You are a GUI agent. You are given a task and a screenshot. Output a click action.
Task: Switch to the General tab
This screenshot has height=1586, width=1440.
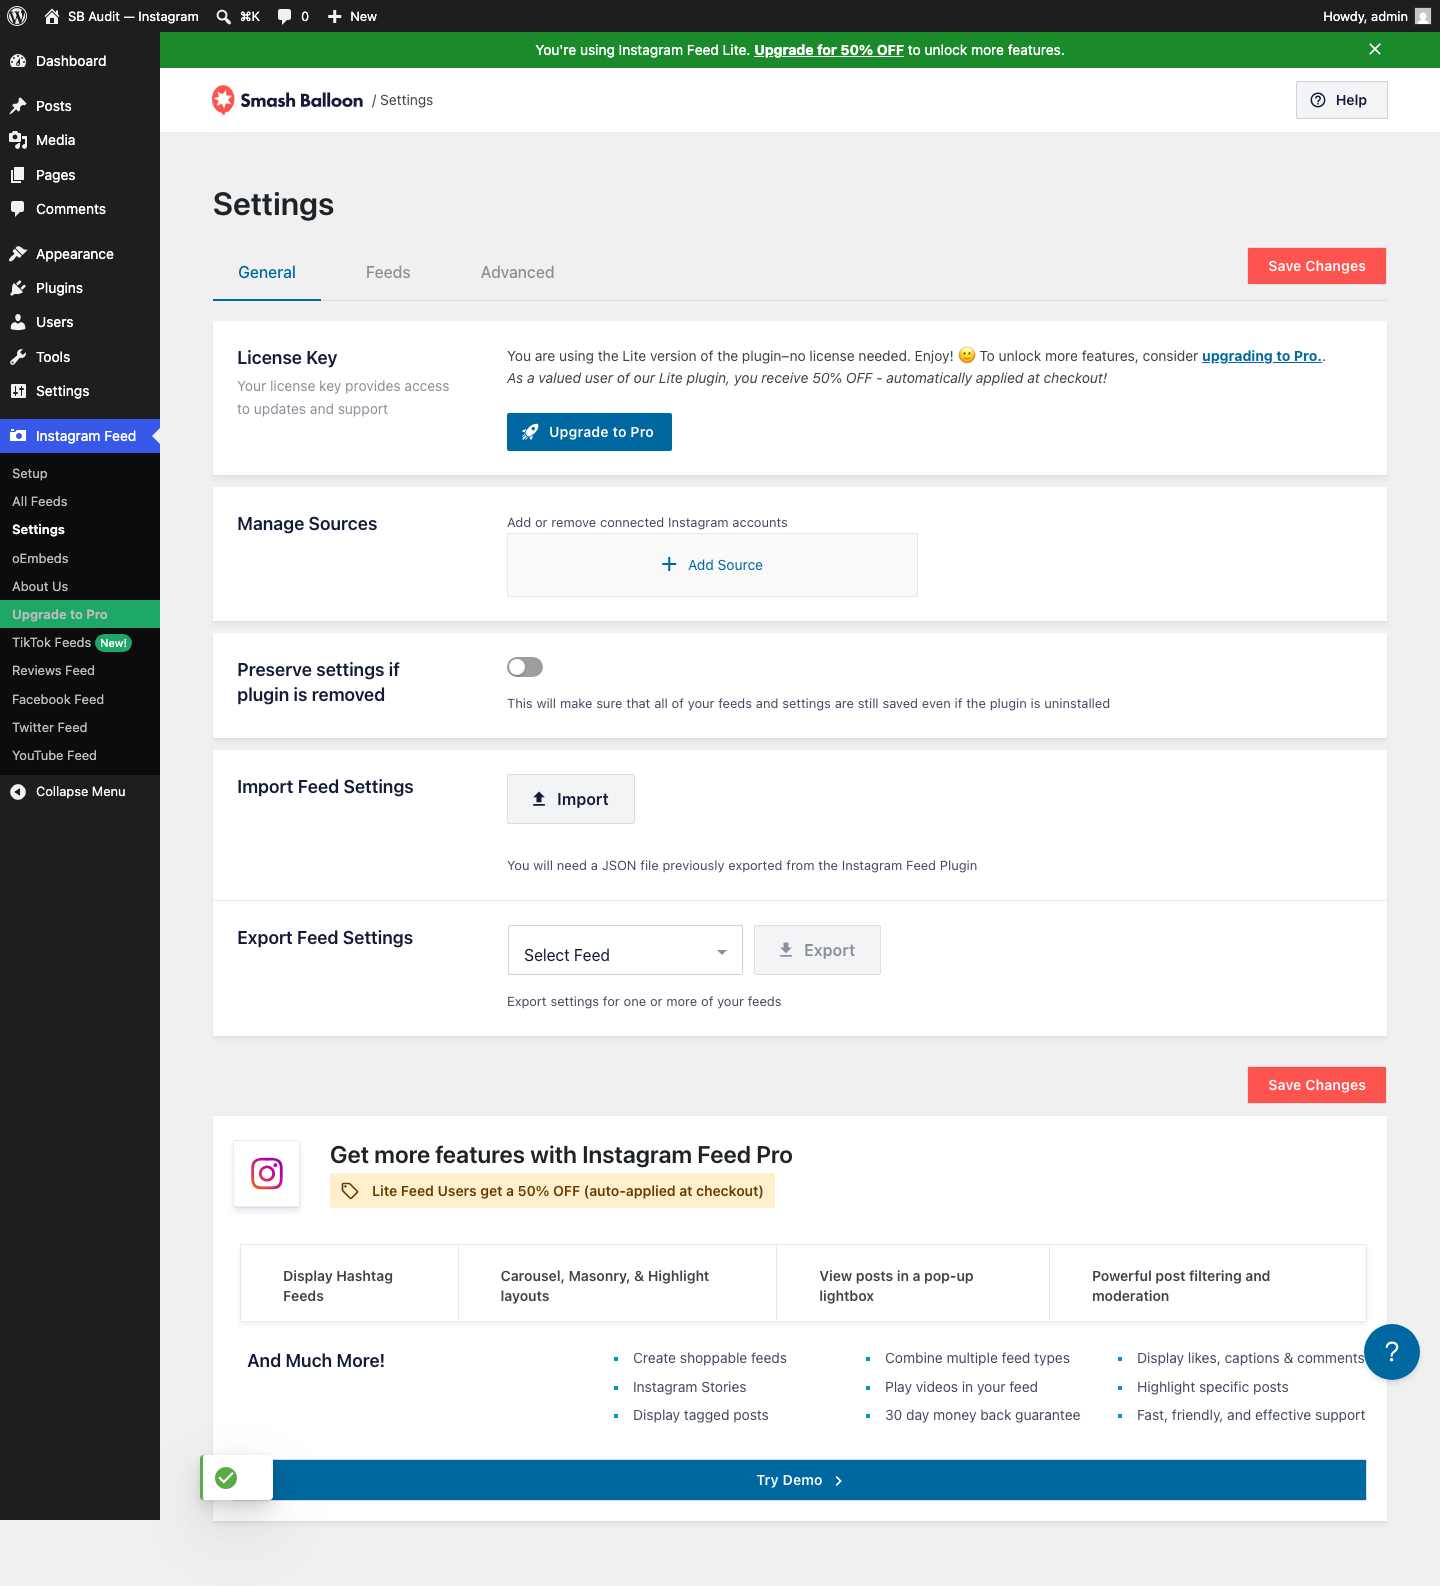click(x=267, y=273)
